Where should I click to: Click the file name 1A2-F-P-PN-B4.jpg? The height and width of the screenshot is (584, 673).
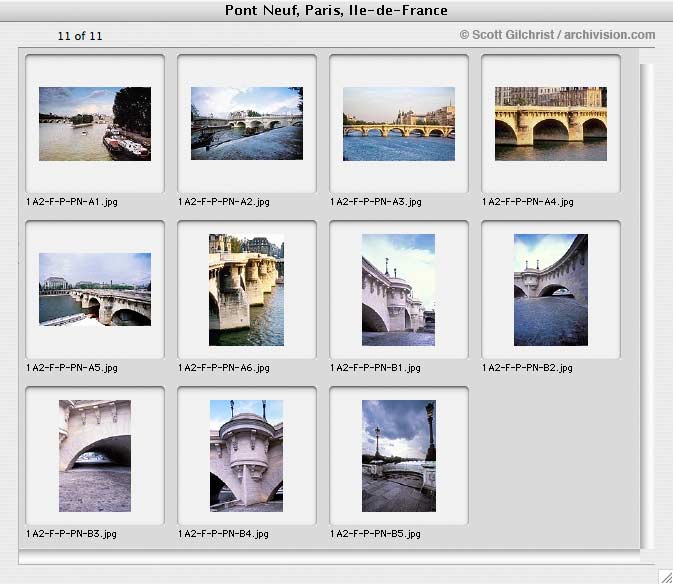click(x=223, y=534)
